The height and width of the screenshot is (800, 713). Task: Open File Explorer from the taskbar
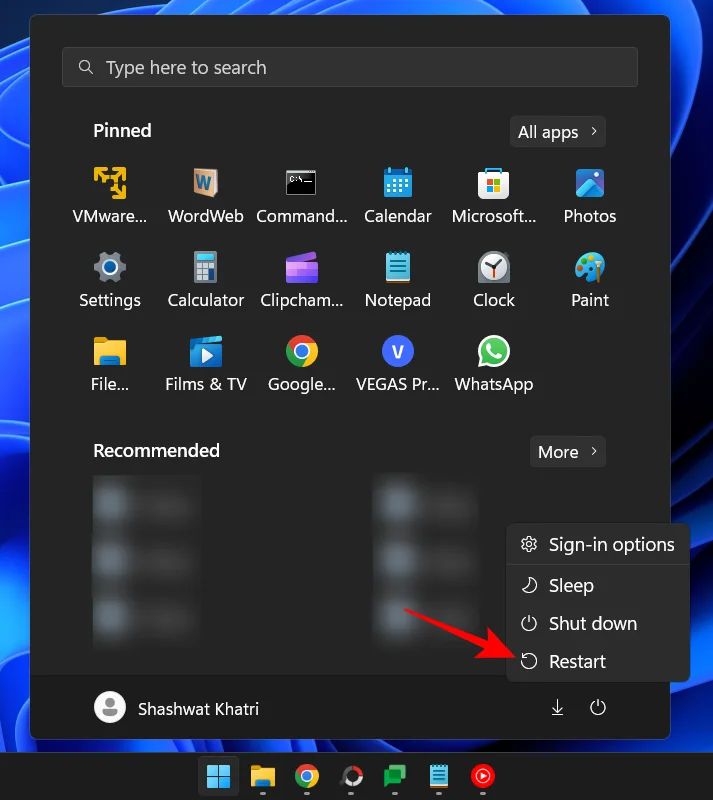click(263, 776)
